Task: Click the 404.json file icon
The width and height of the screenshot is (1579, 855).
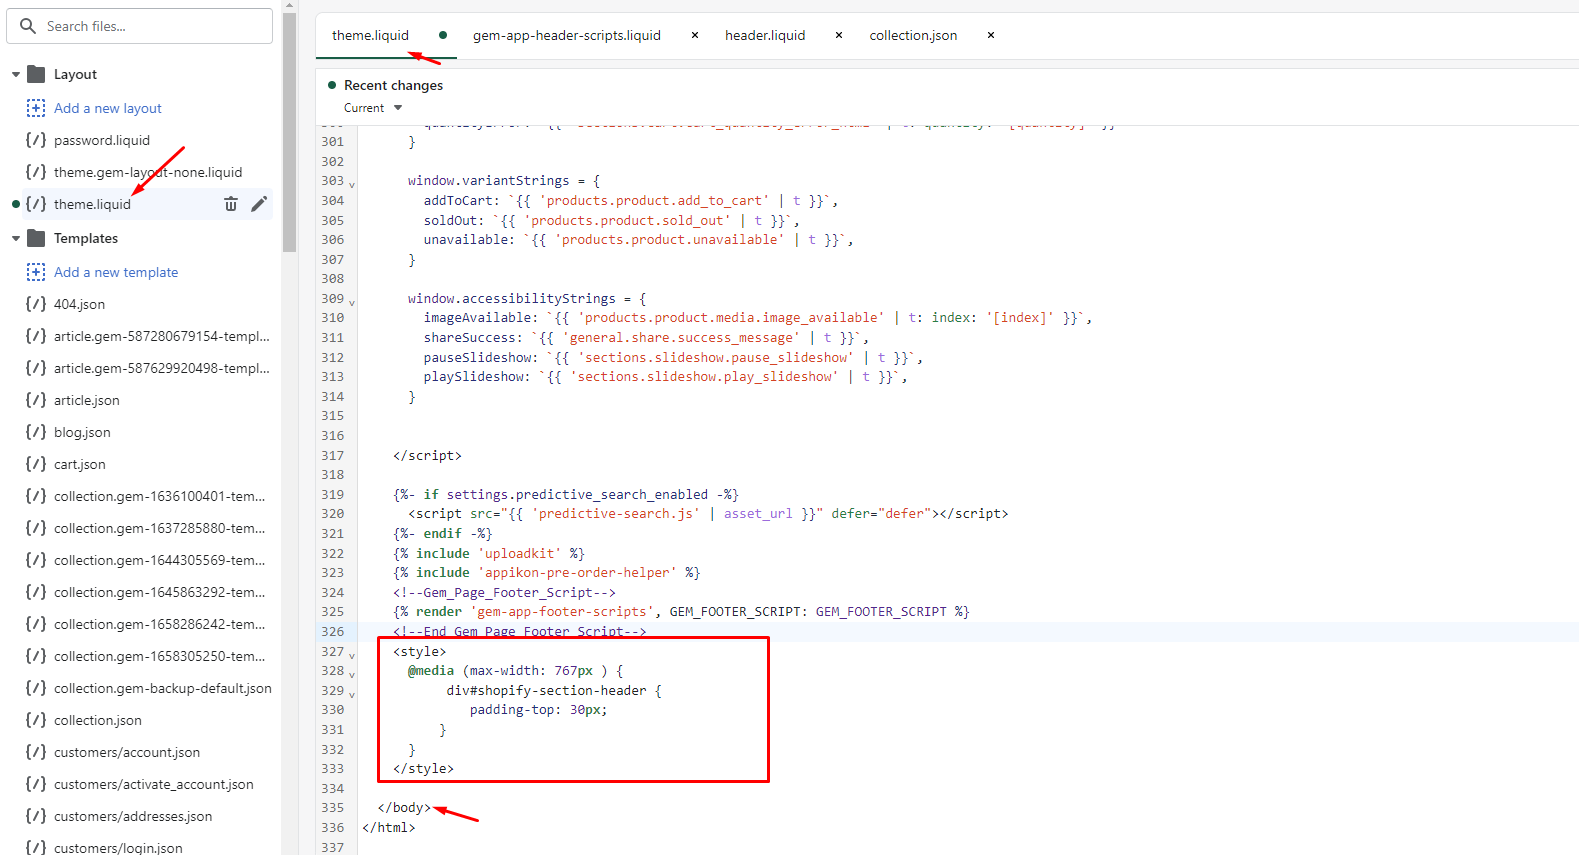Action: 36,304
